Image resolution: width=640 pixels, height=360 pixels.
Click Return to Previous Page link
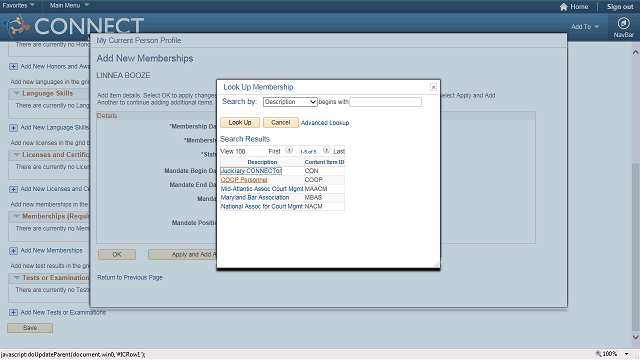[x=130, y=278]
